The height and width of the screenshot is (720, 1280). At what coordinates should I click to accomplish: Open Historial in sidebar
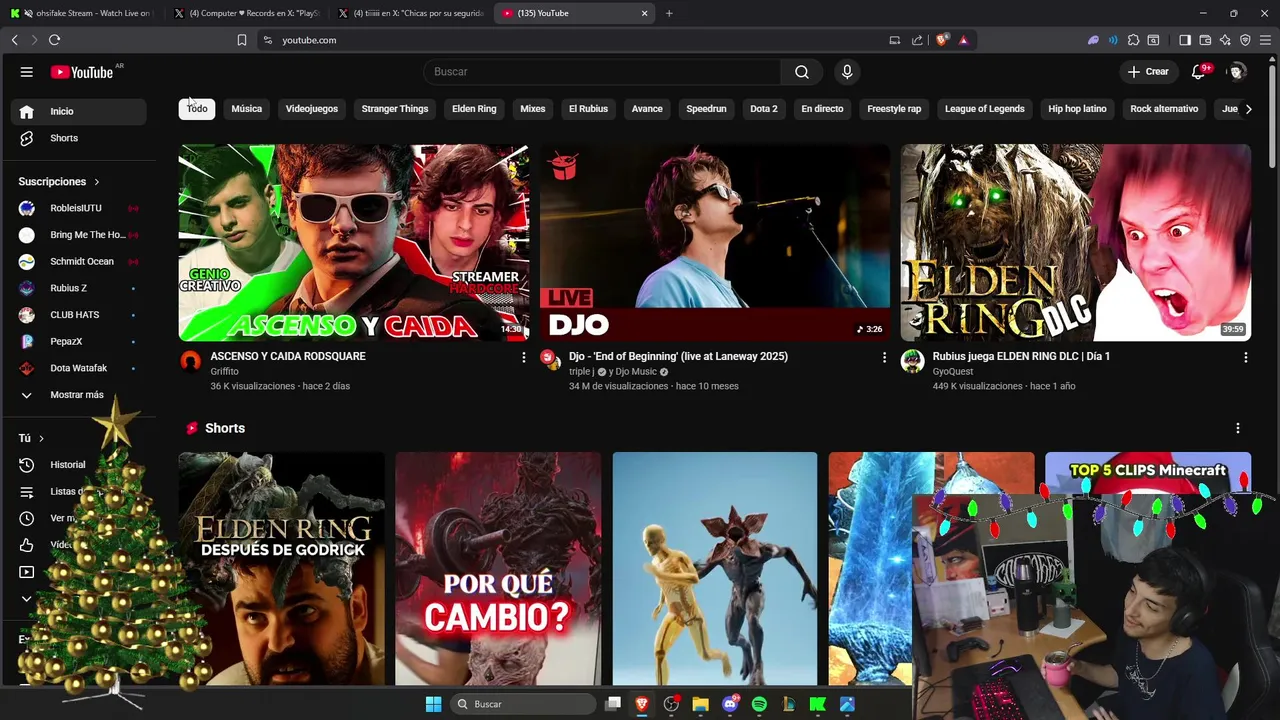pos(80,465)
